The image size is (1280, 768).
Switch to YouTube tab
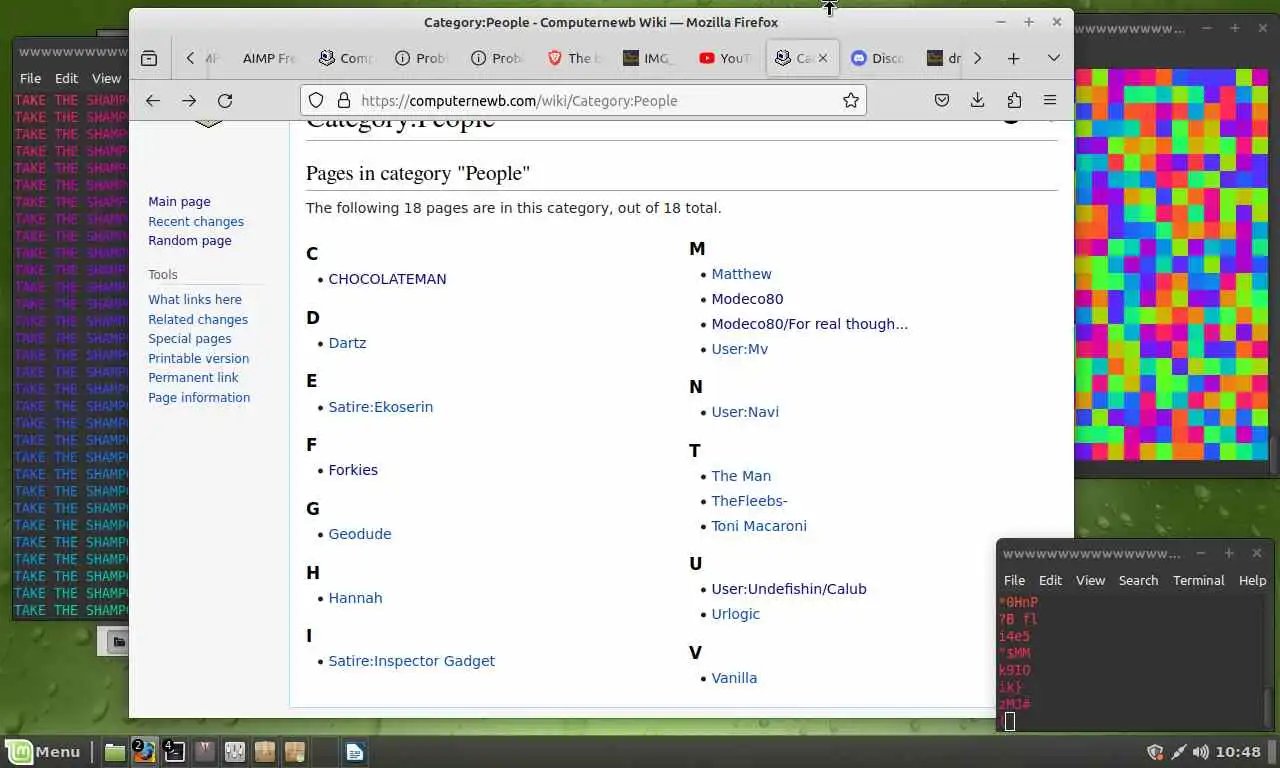click(727, 58)
